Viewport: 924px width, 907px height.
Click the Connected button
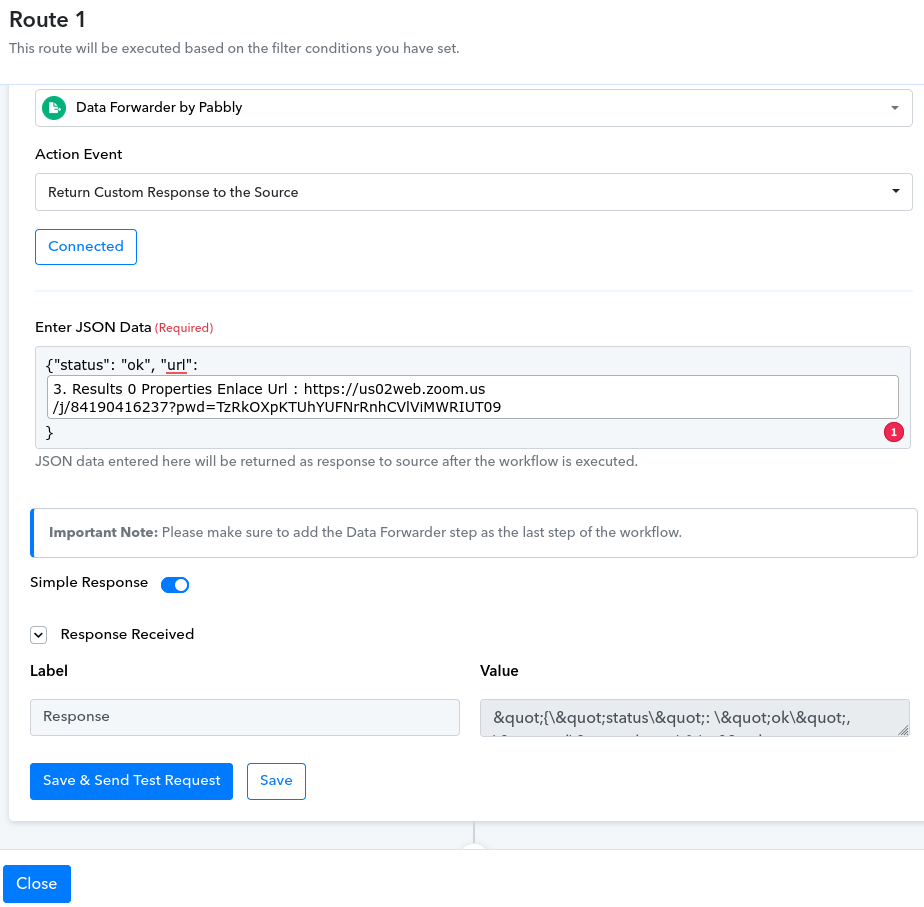coord(86,247)
